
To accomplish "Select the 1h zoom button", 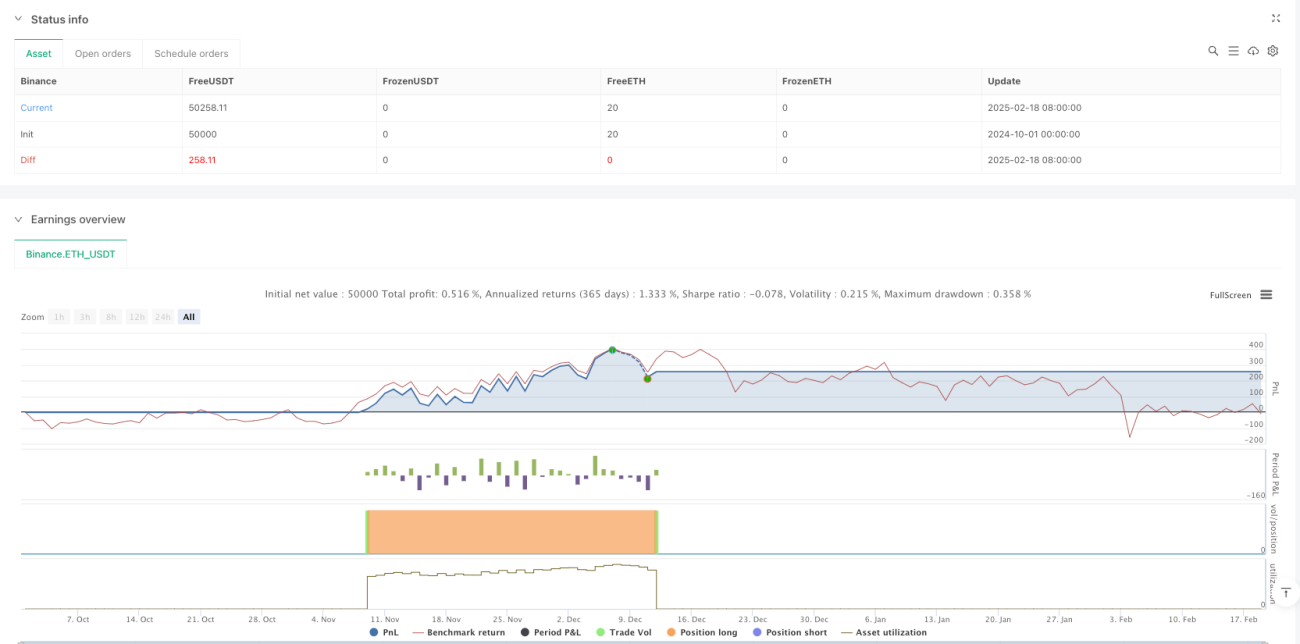I will 59,317.
